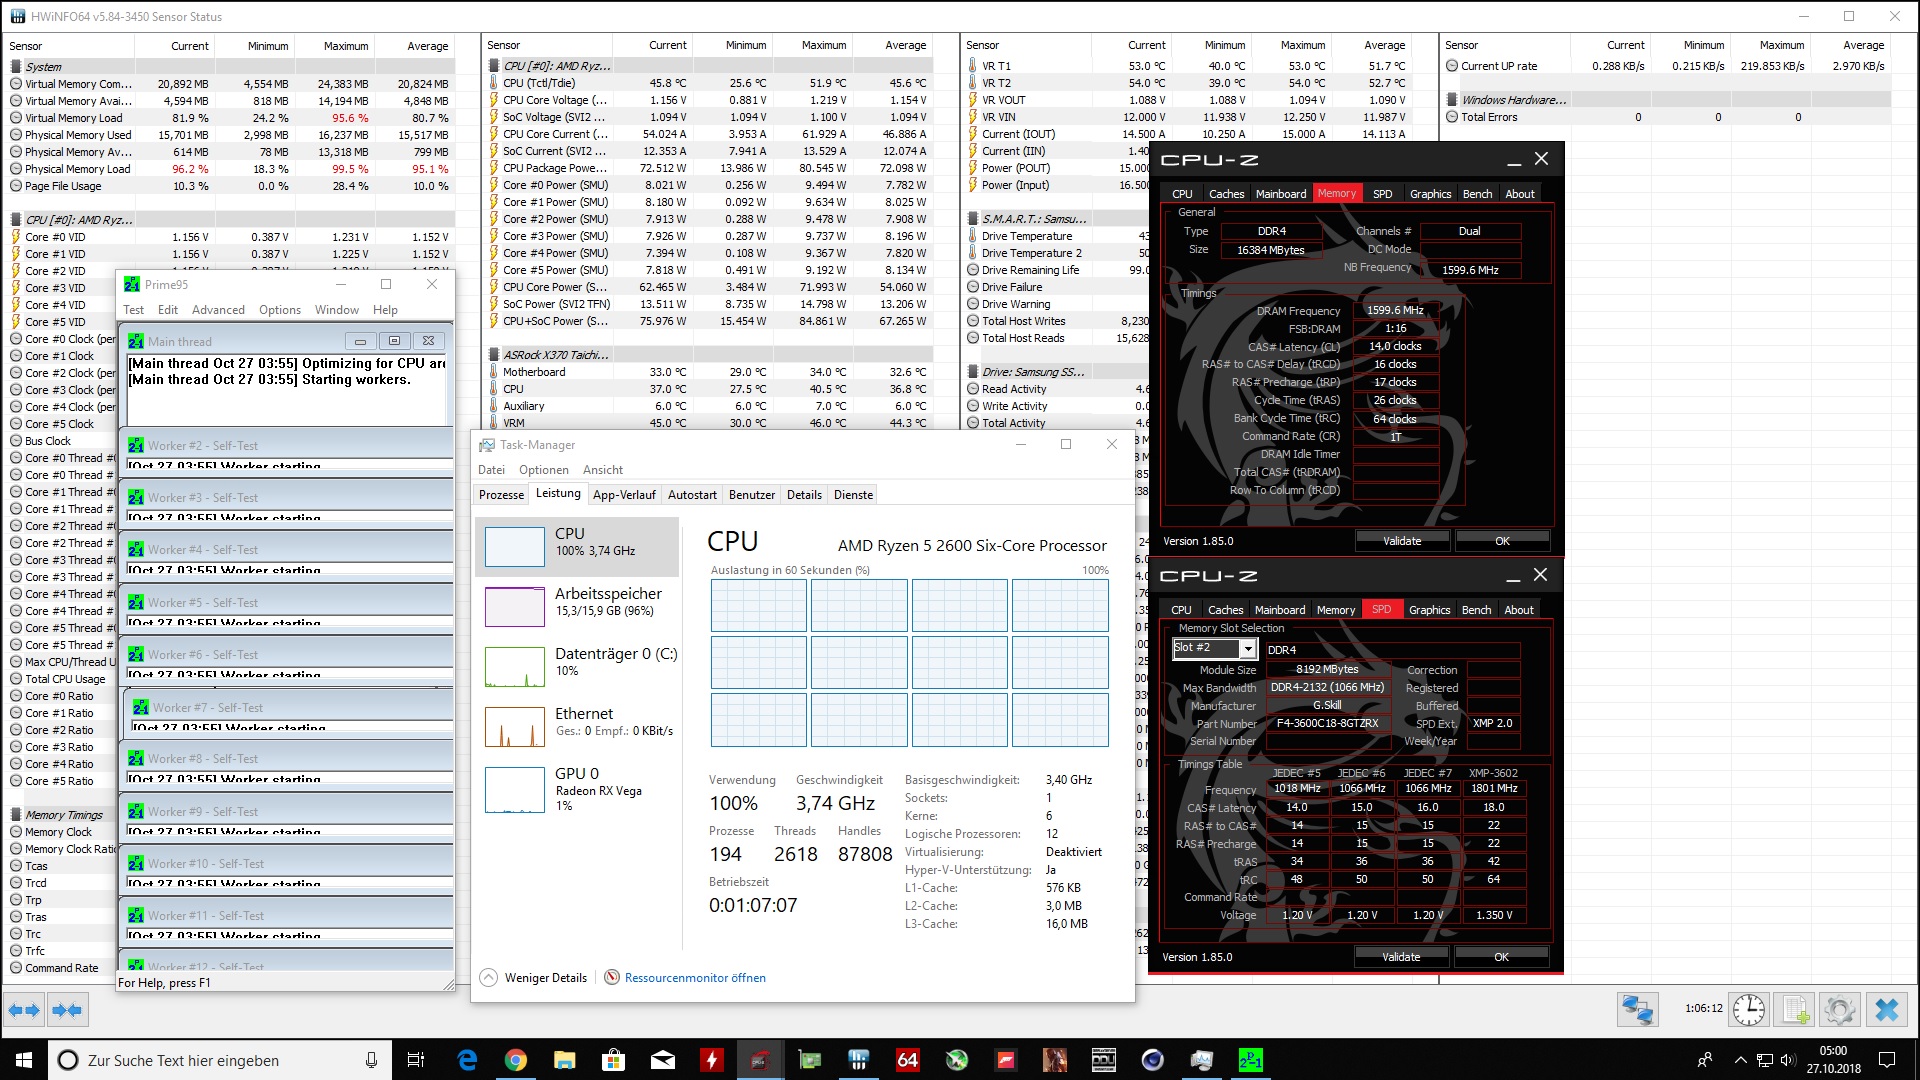Show hidden tray icons chevron
Image resolution: width=1920 pixels, height=1080 pixels.
click(x=1741, y=1060)
